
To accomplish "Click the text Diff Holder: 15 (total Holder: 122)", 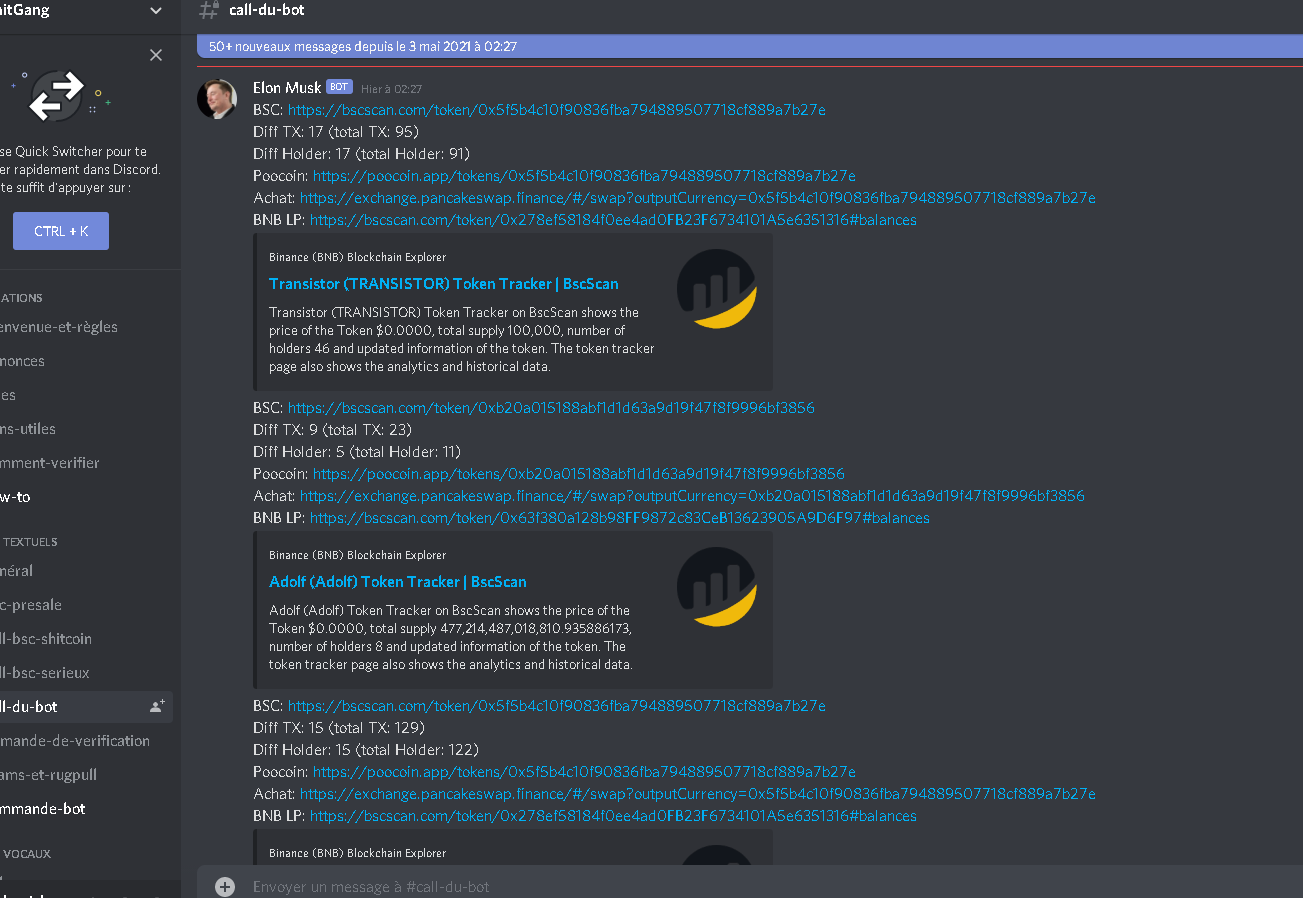I will click(x=366, y=750).
